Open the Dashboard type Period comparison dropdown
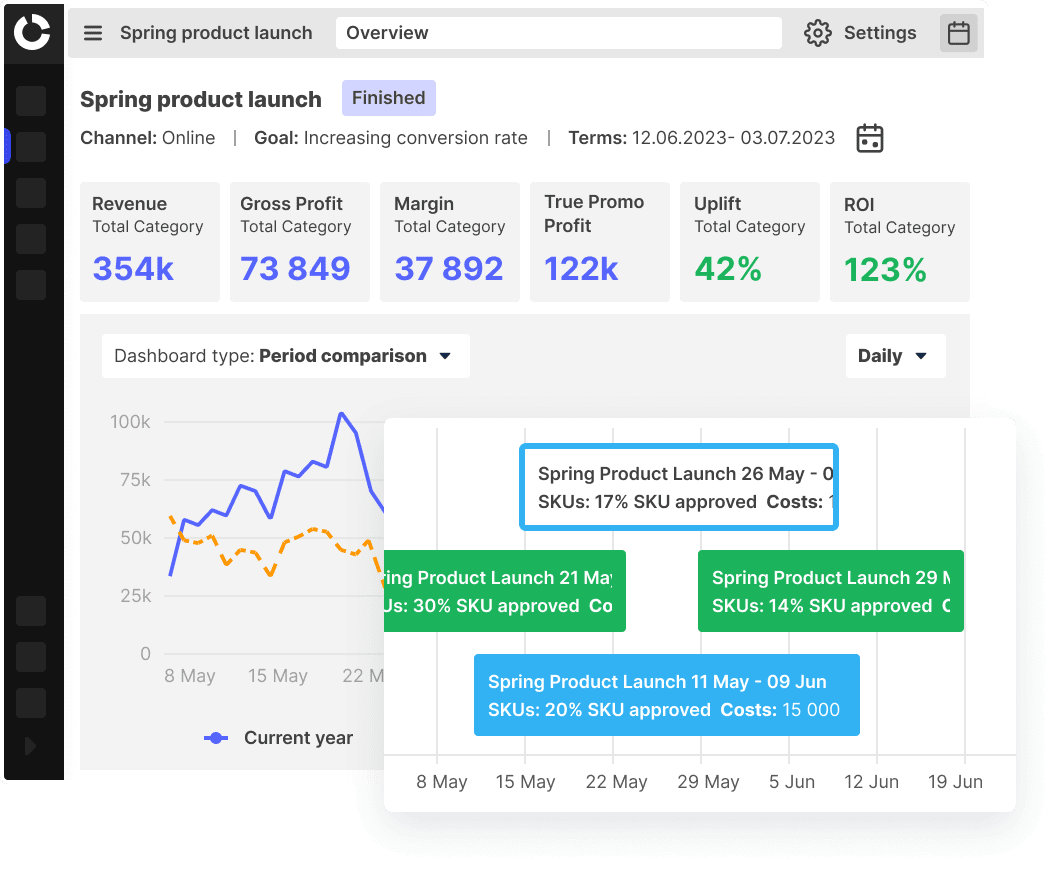 coord(285,356)
